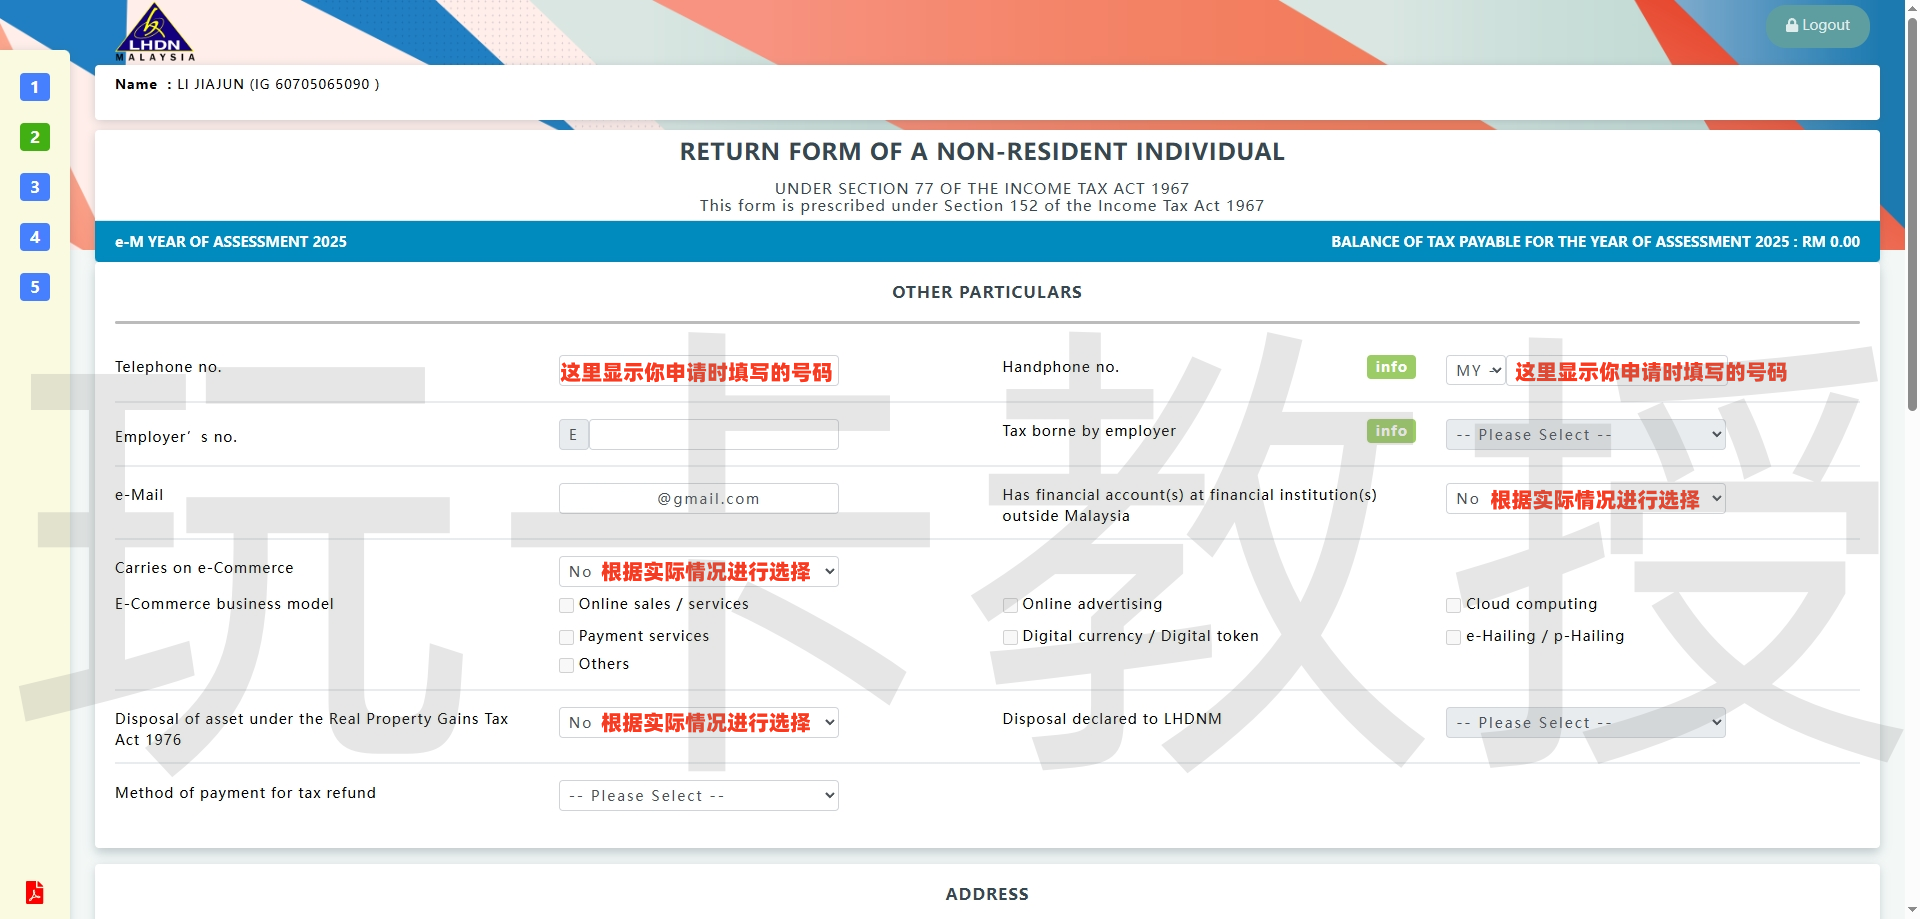1920x919 pixels.
Task: Tick the Payment services checkbox
Action: tap(566, 637)
